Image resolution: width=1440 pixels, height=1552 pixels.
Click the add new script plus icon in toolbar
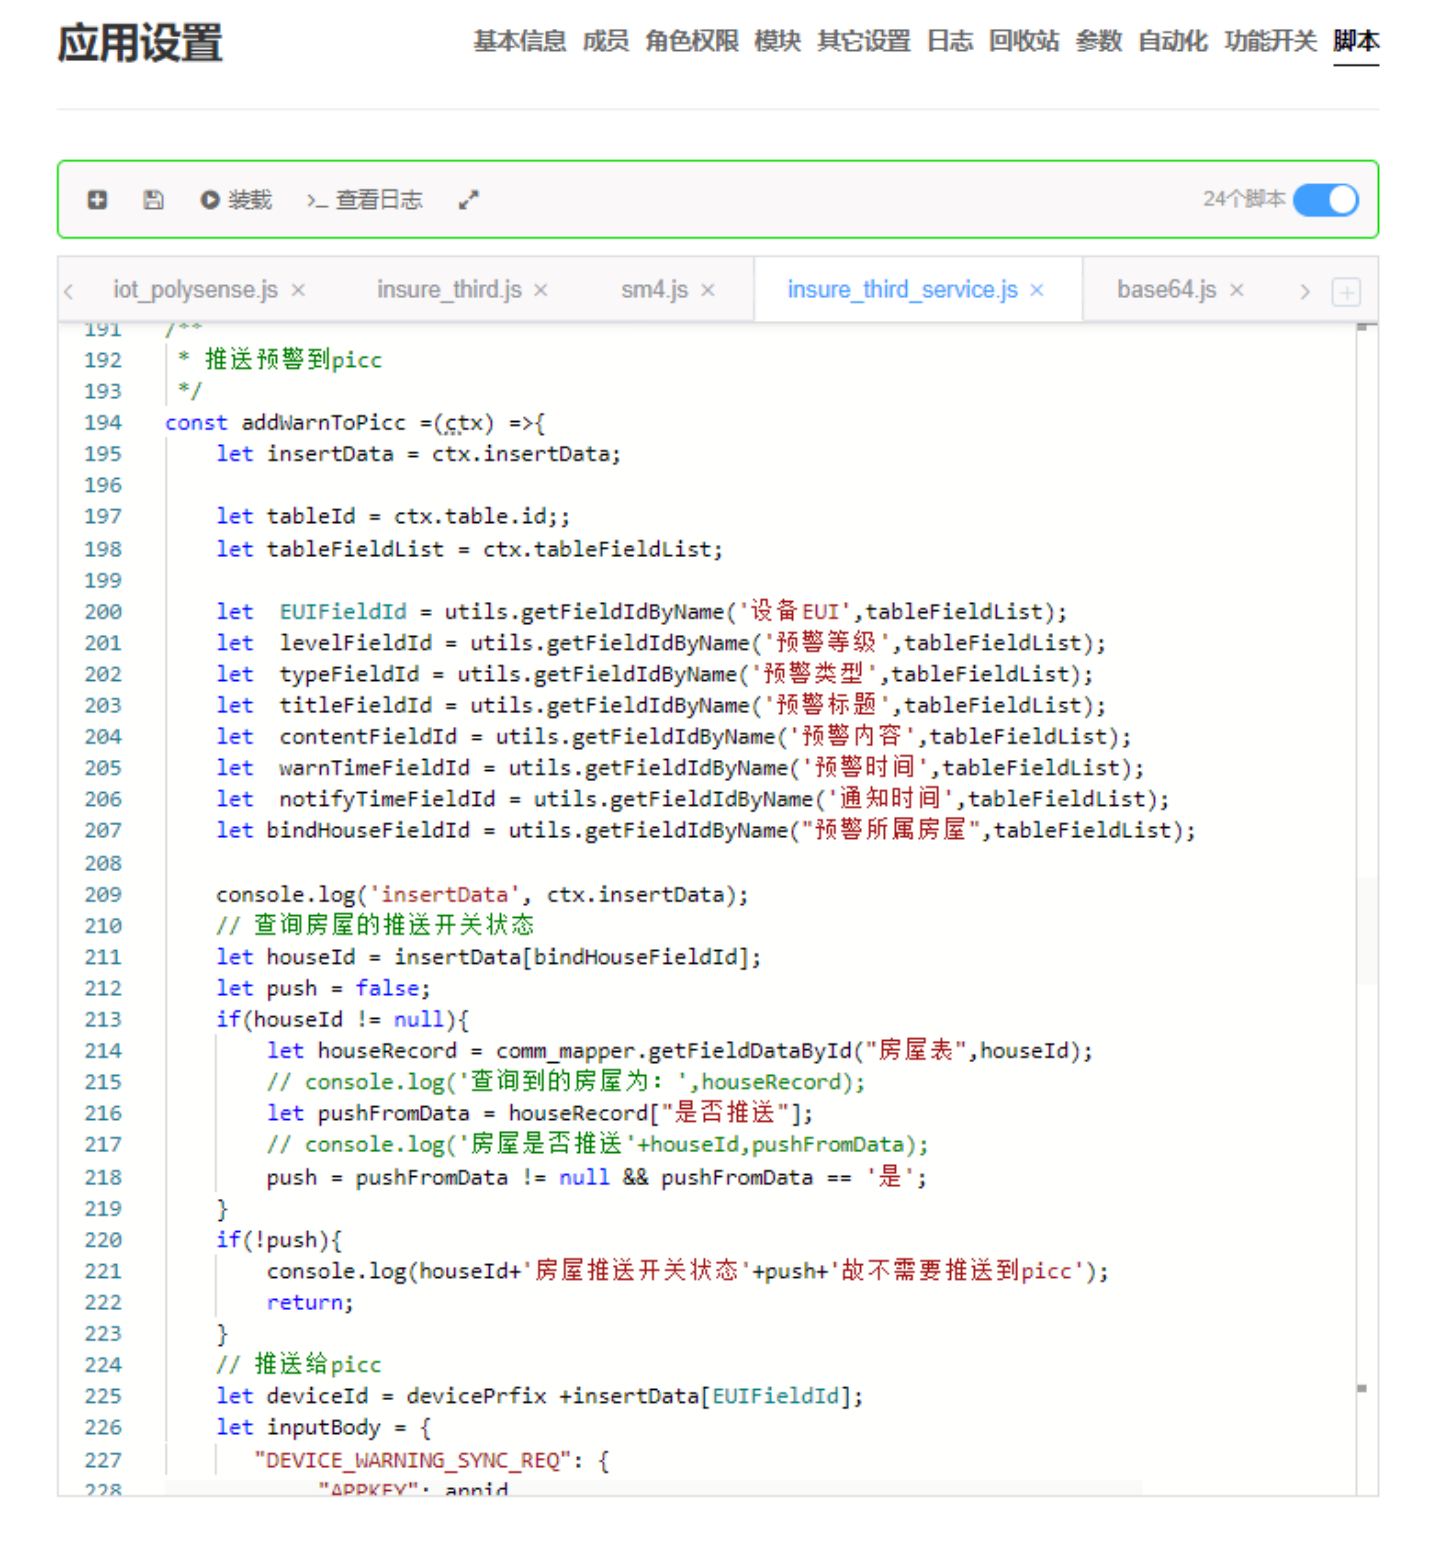[97, 200]
